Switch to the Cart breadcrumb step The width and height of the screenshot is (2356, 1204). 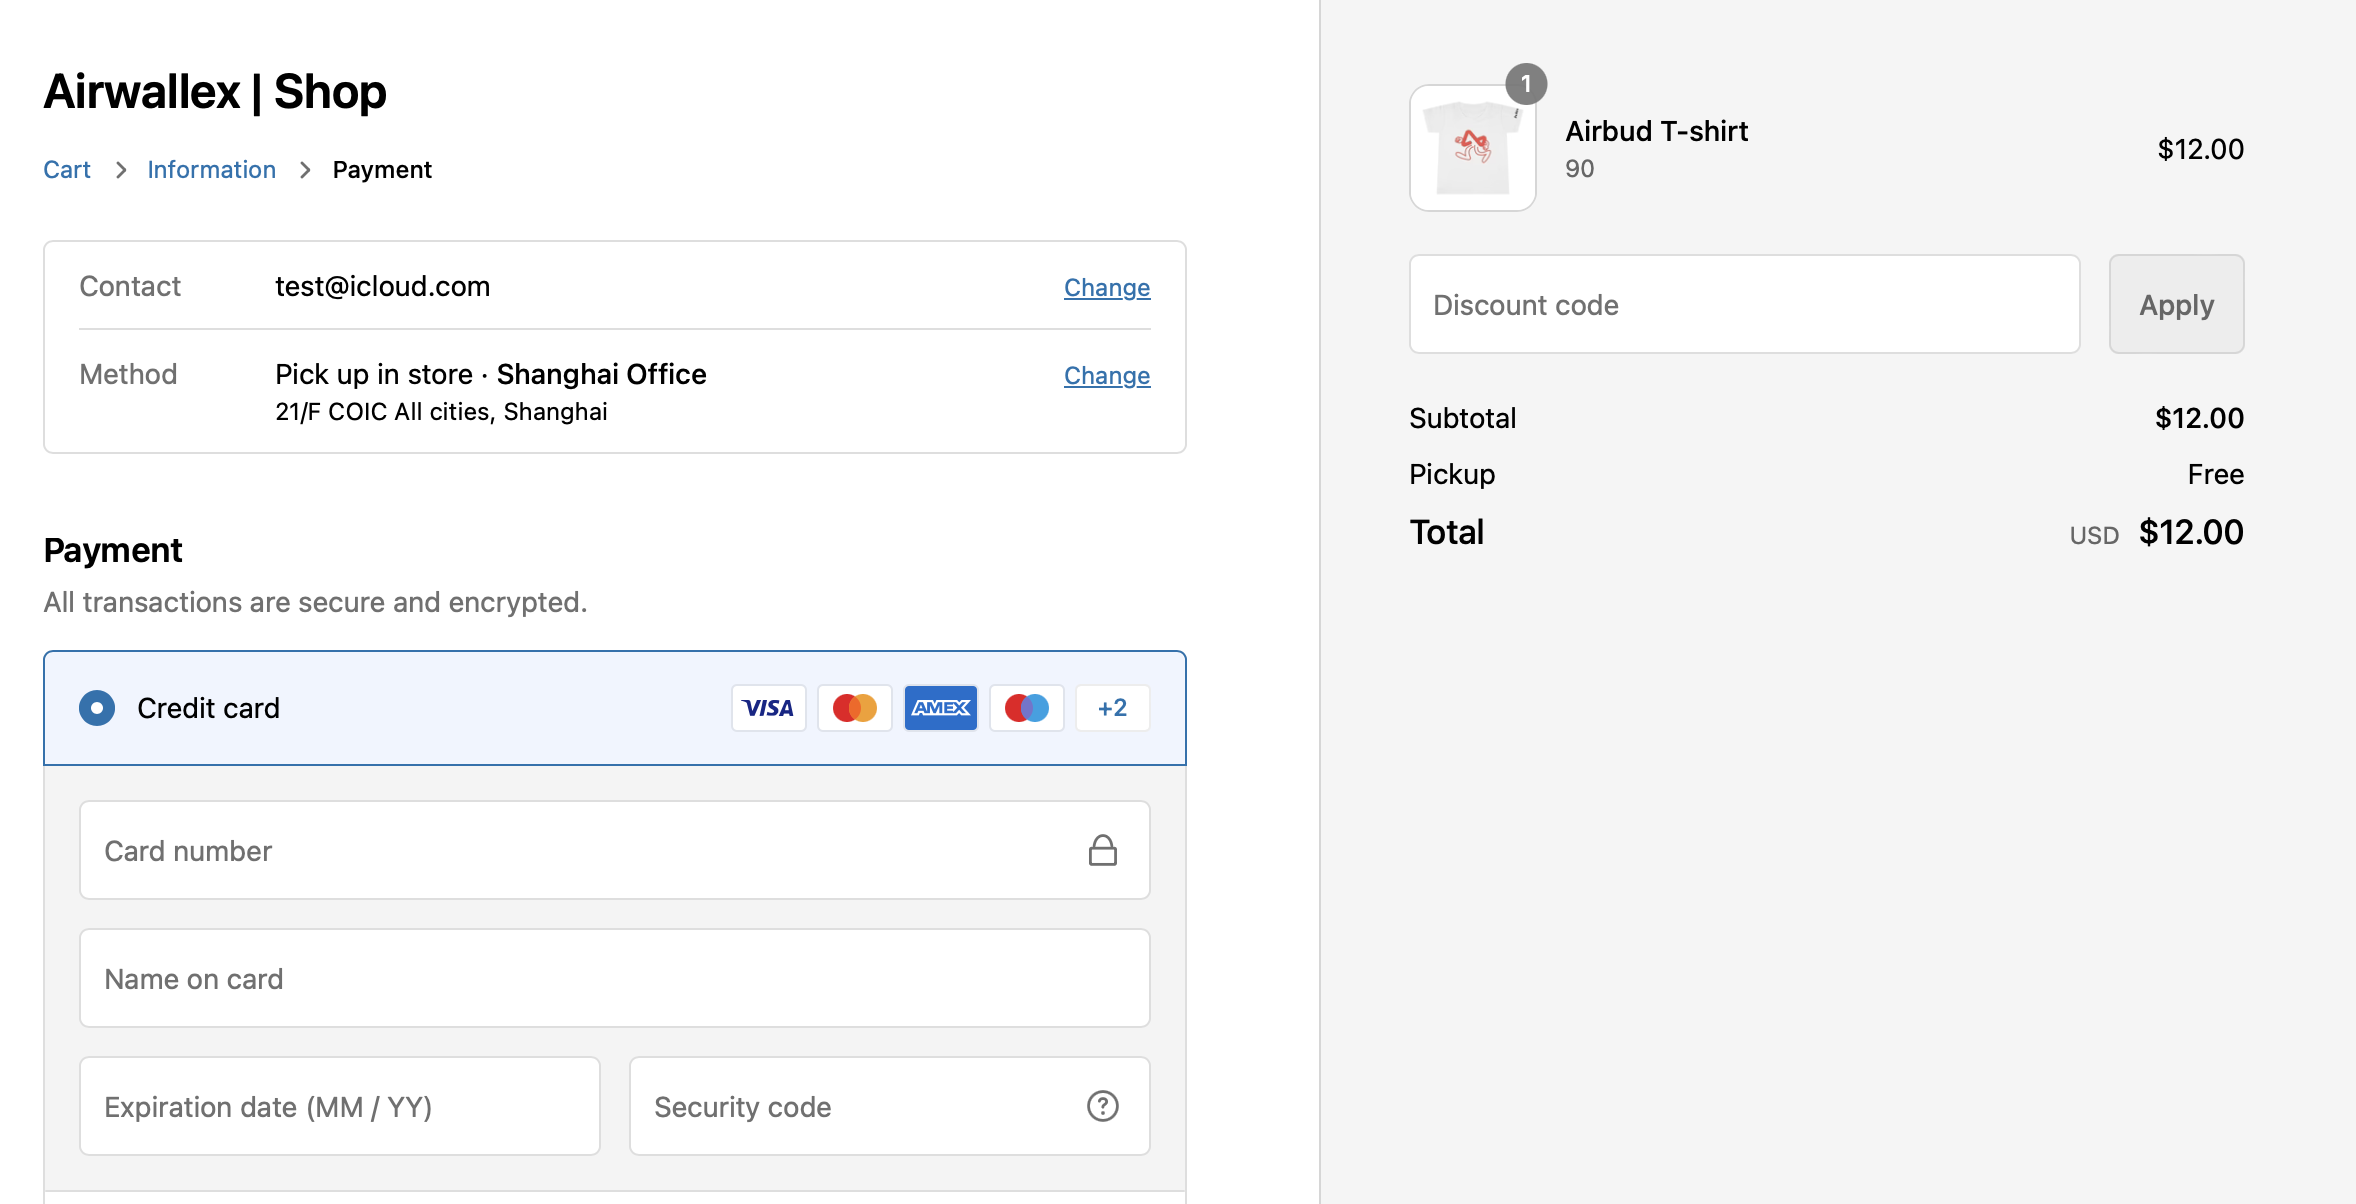[x=66, y=169]
